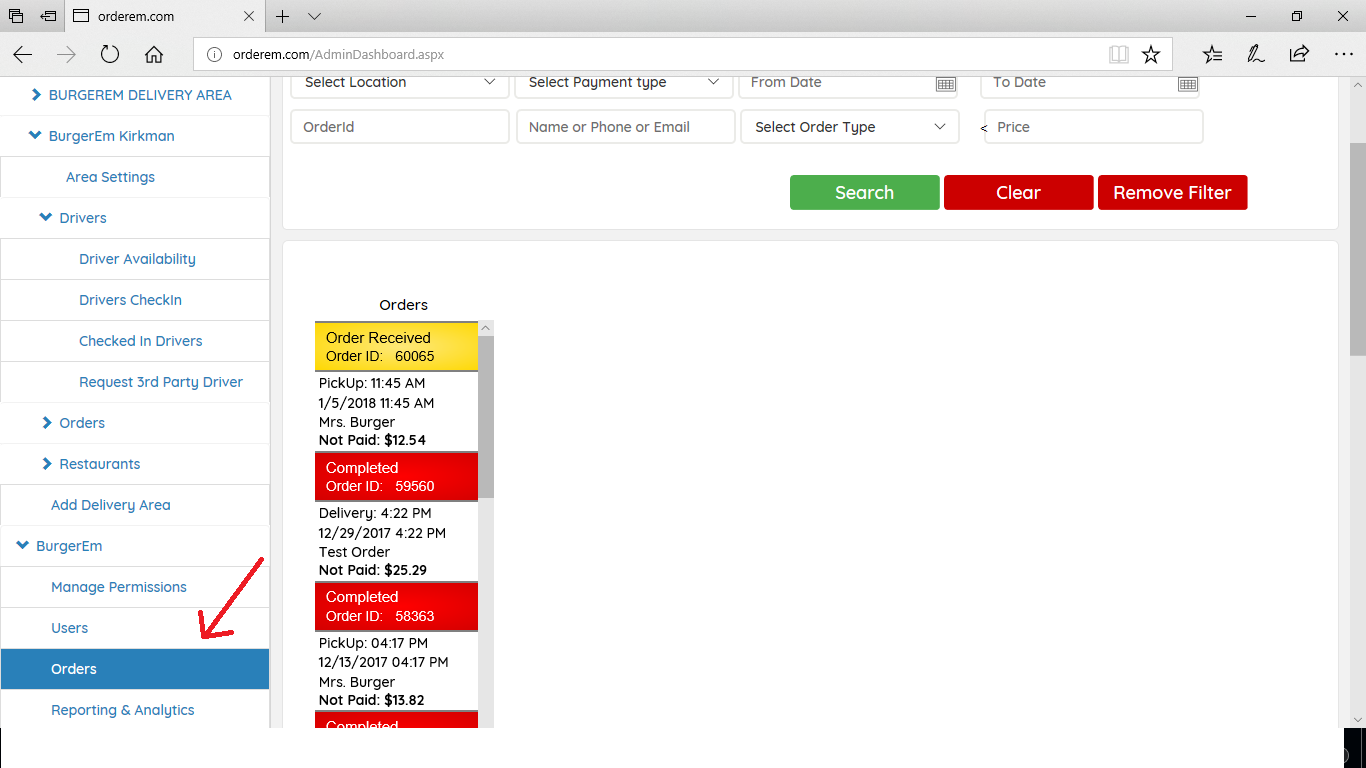Viewport: 1366px width, 768px height.
Task: Click the green Search button
Action: point(864,193)
